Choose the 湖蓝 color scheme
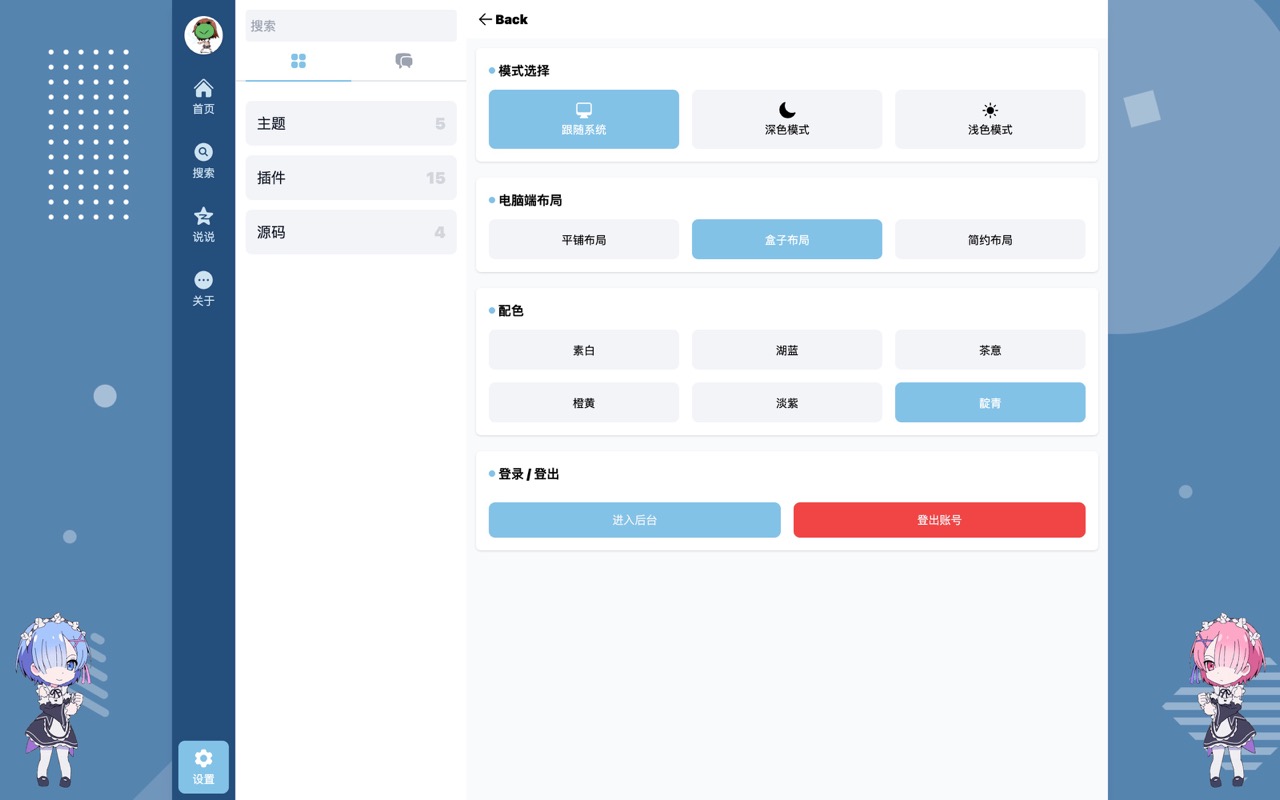This screenshot has height=800, width=1280. (x=787, y=350)
